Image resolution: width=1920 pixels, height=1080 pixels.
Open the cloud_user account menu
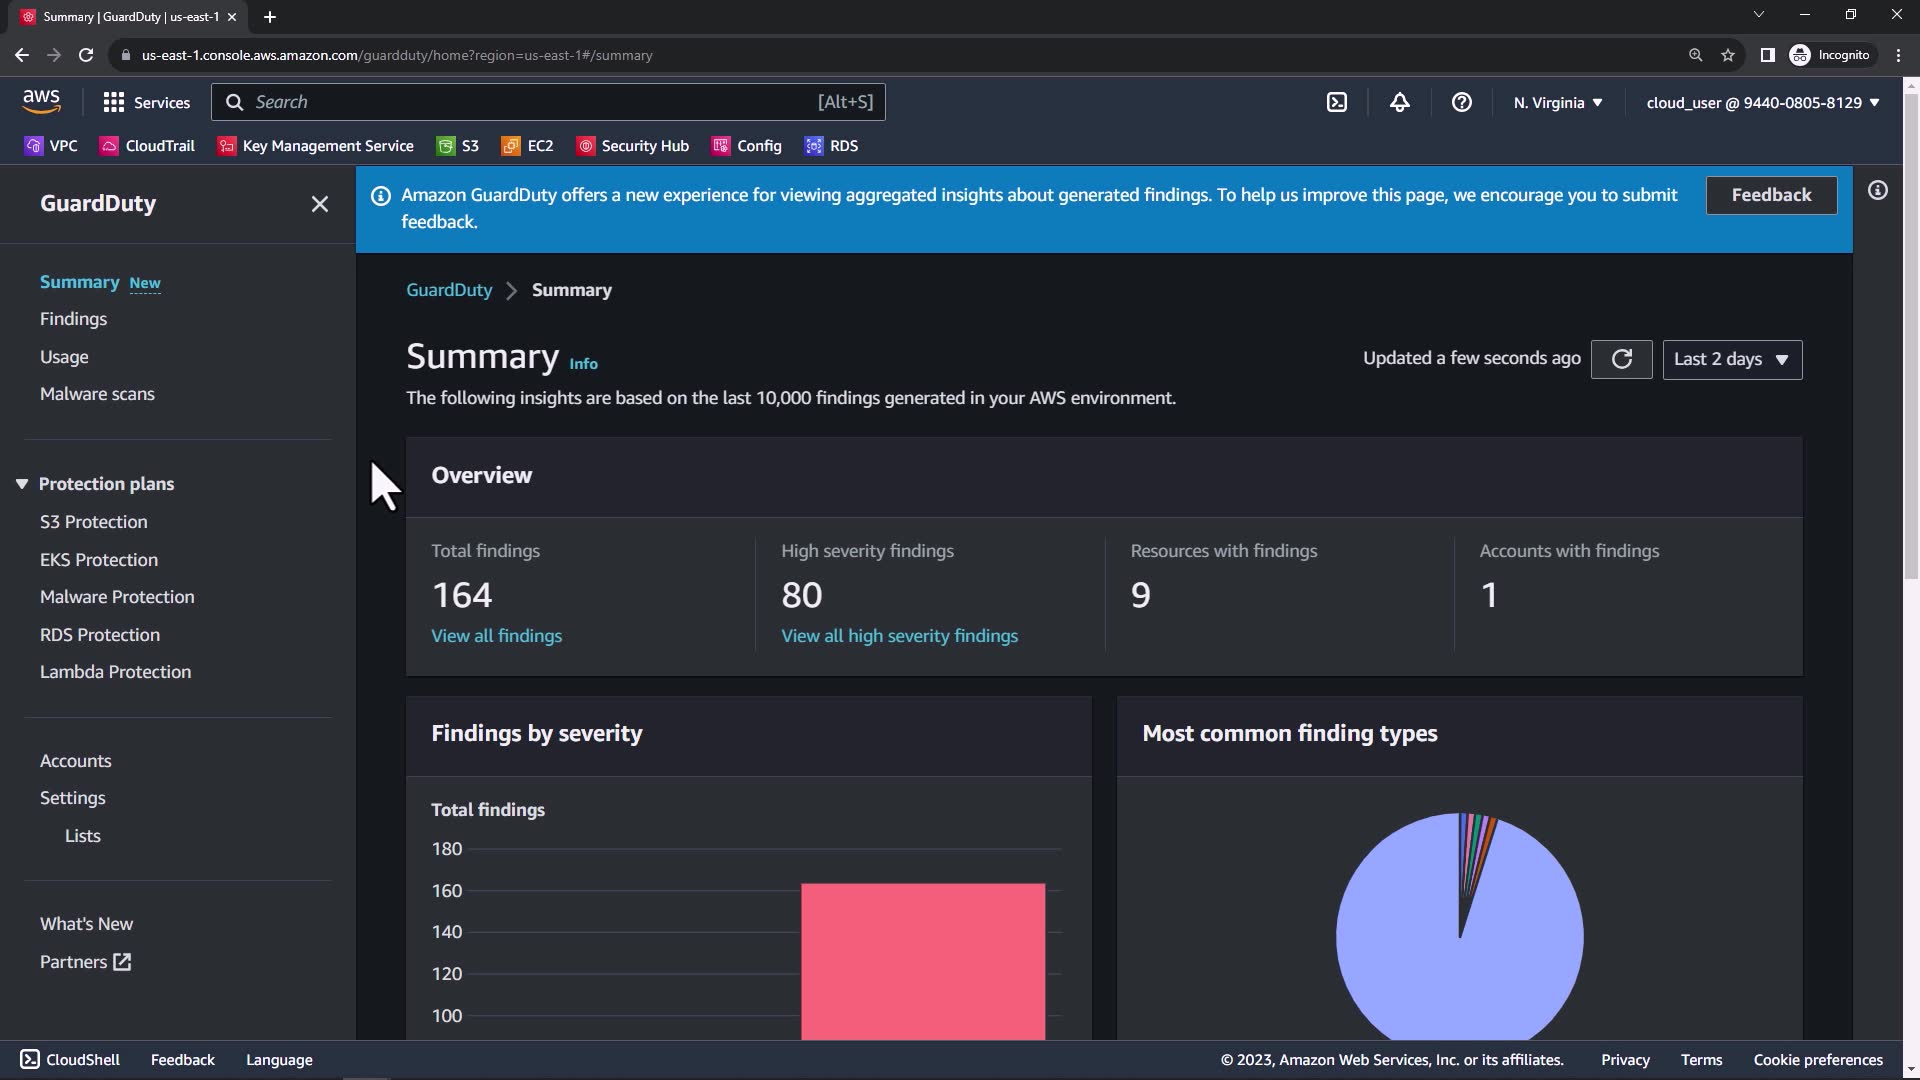1762,102
